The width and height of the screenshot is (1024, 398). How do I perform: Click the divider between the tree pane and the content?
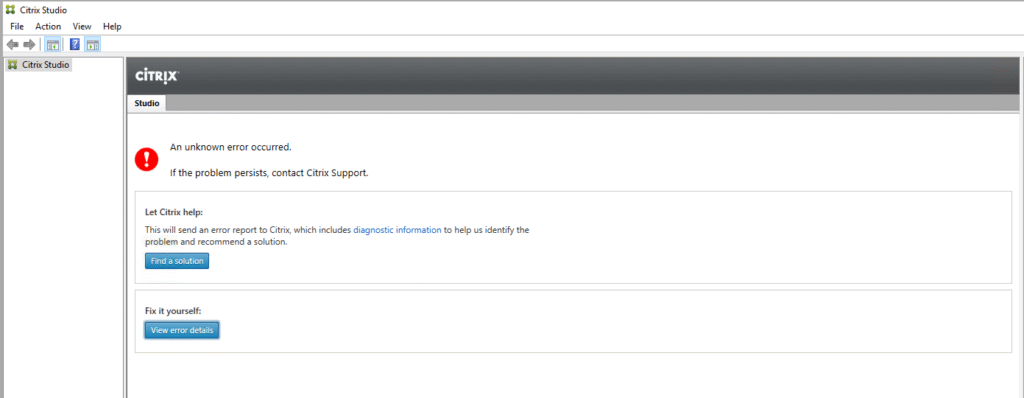[125, 227]
